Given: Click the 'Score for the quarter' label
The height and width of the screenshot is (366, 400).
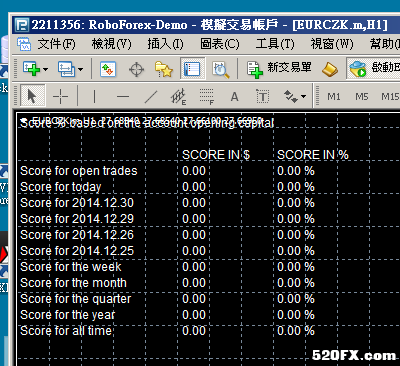Looking at the screenshot, I should [76, 299].
